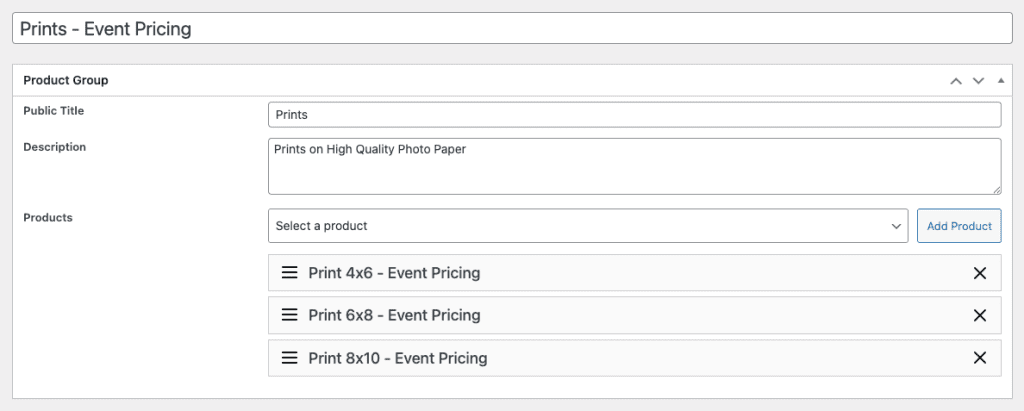Viewport: 1024px width, 411px height.
Task: Click the dropdown chevron in product selector
Action: pyautogui.click(x=896, y=226)
